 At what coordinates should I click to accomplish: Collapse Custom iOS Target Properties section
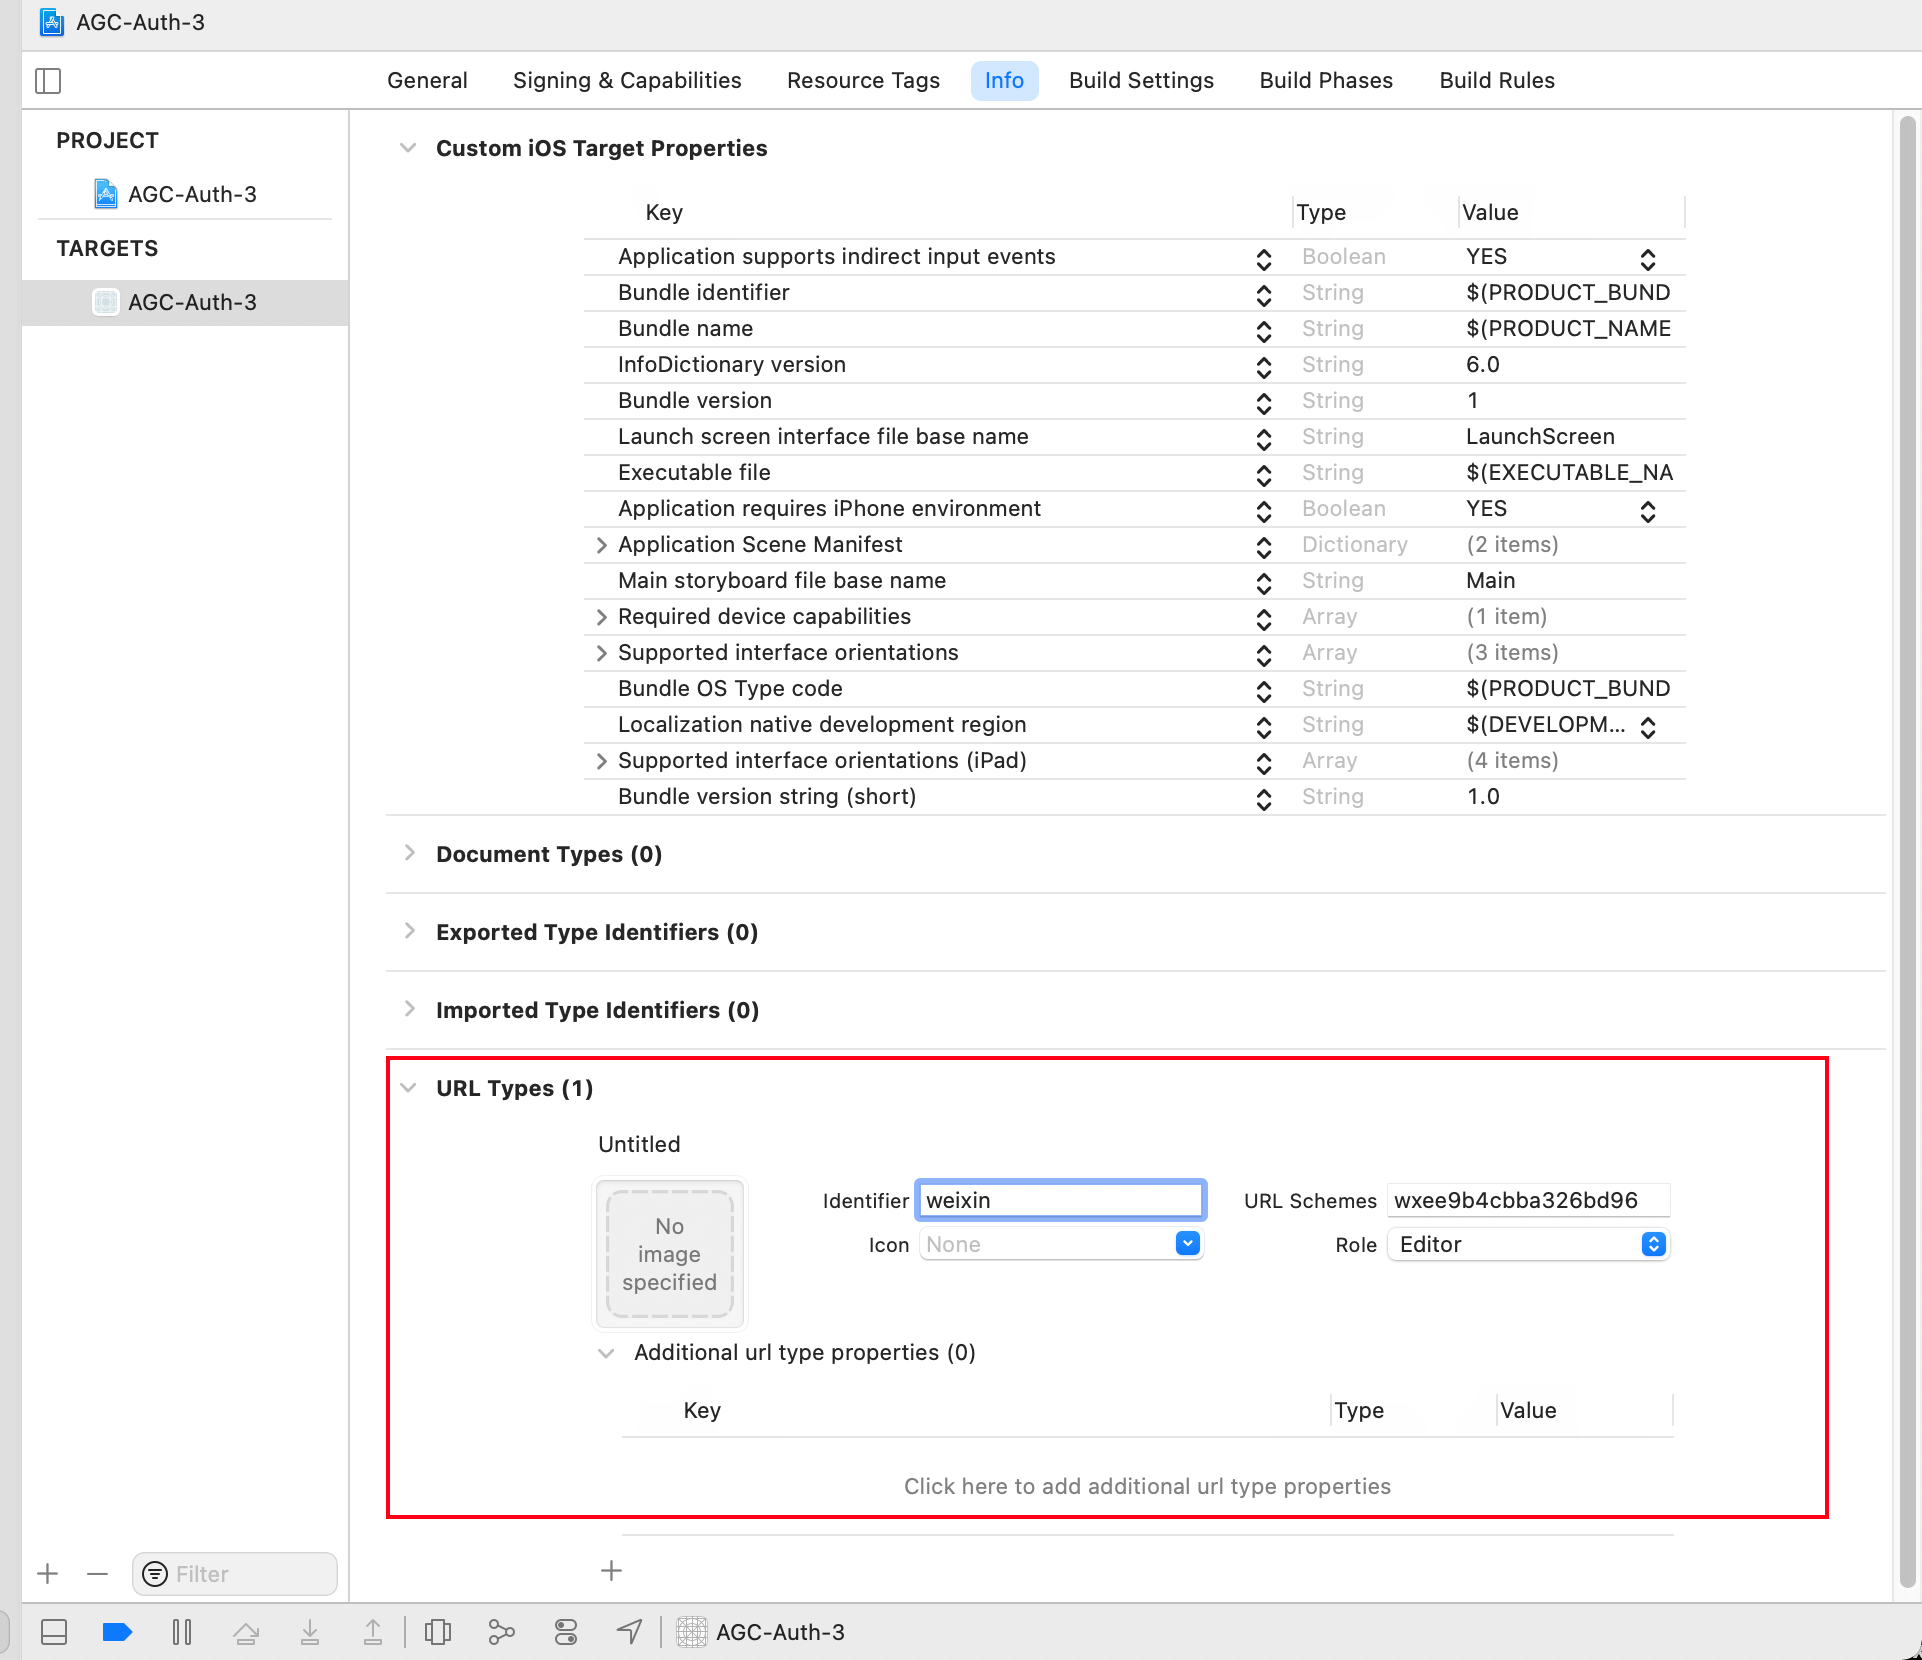coord(408,148)
